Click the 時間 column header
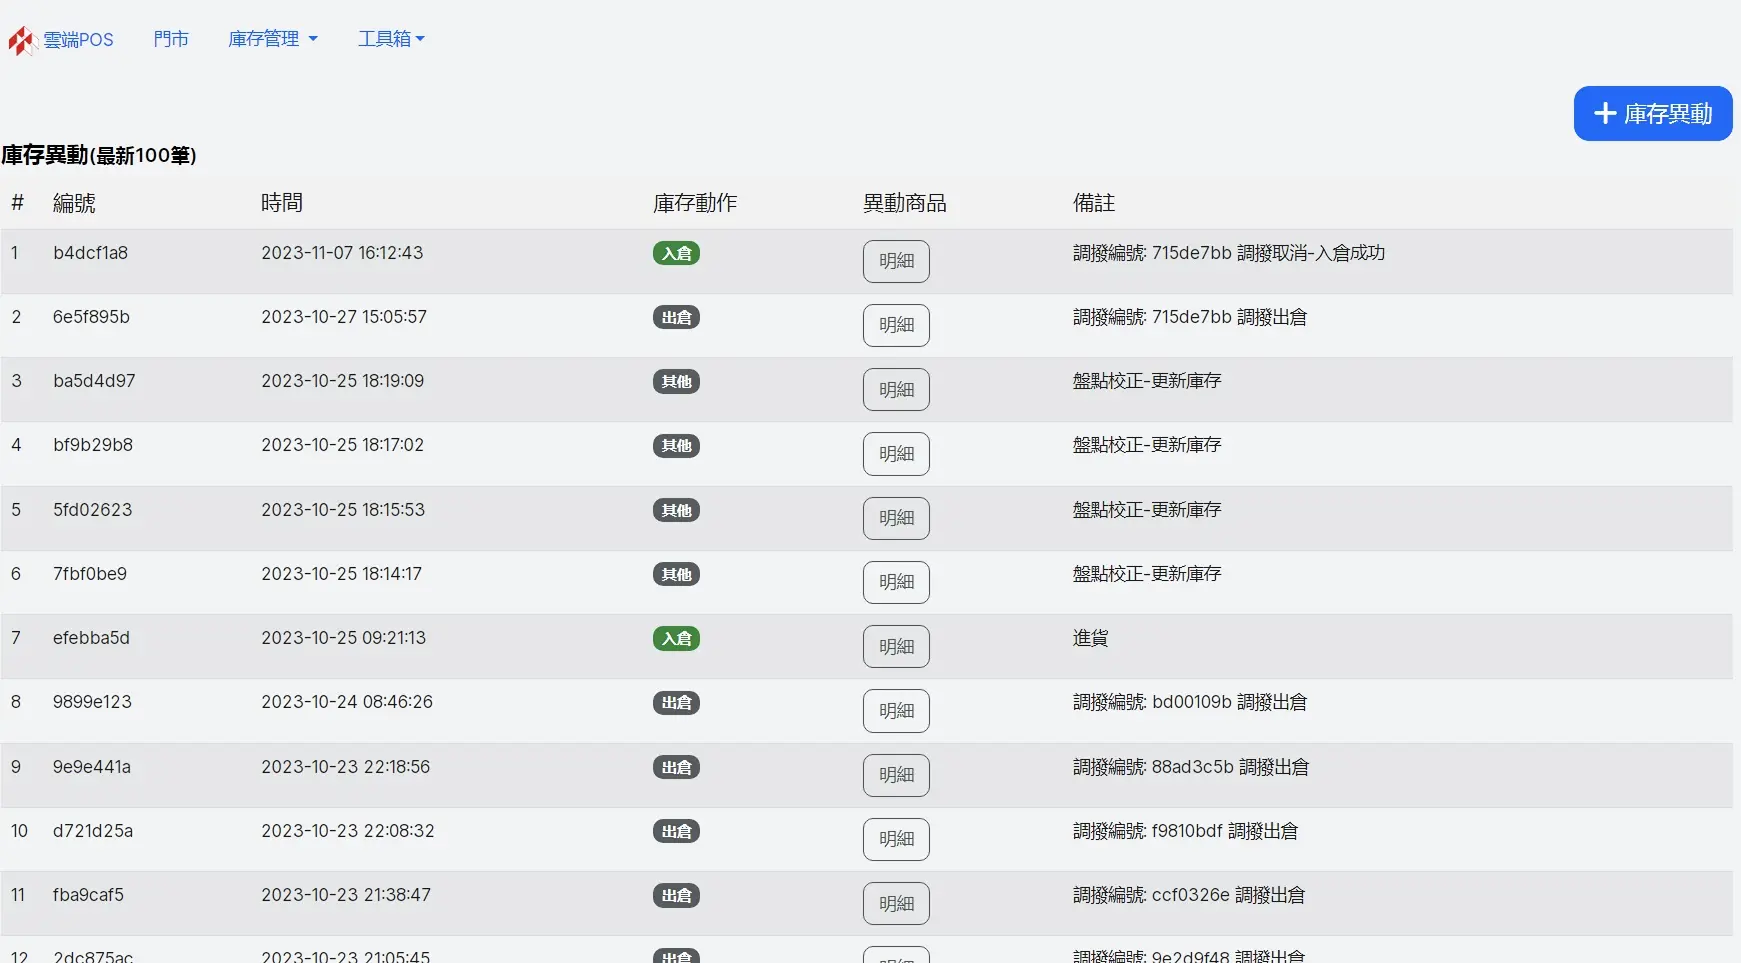The height and width of the screenshot is (963, 1741). [x=281, y=203]
